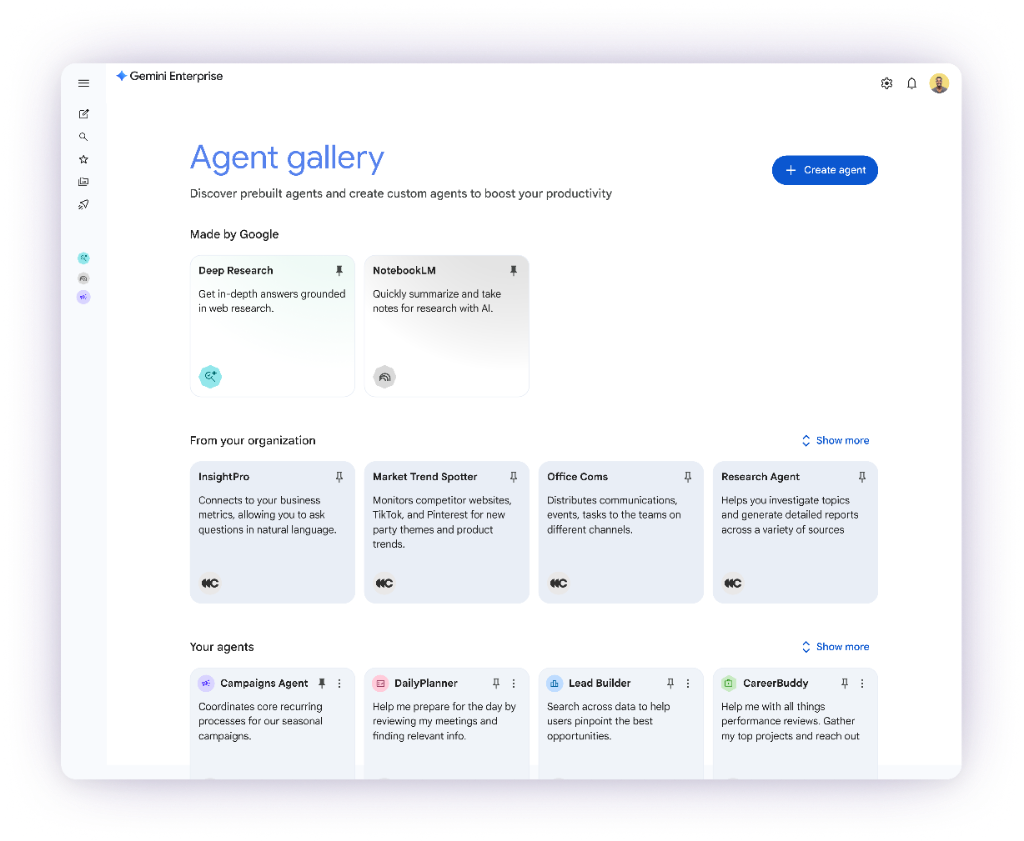The height and width of the screenshot is (841, 1024).
Task: Open the settings gear icon
Action: 886,84
